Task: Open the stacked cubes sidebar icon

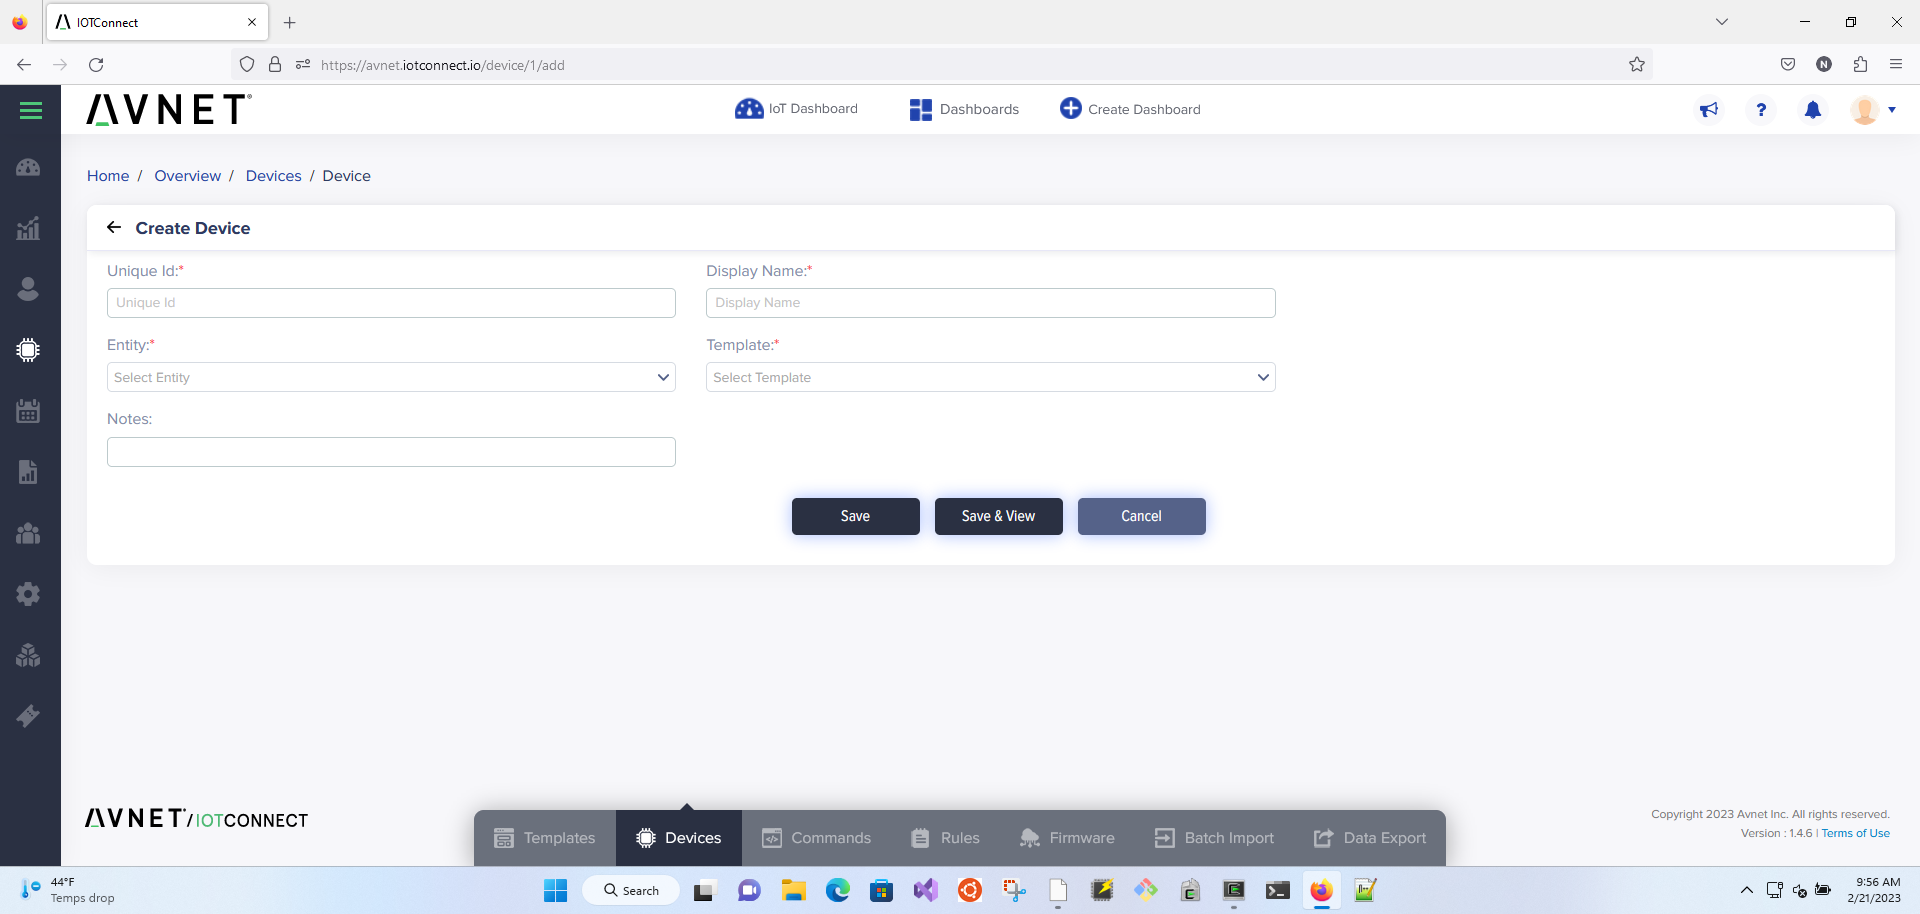Action: [x=28, y=655]
